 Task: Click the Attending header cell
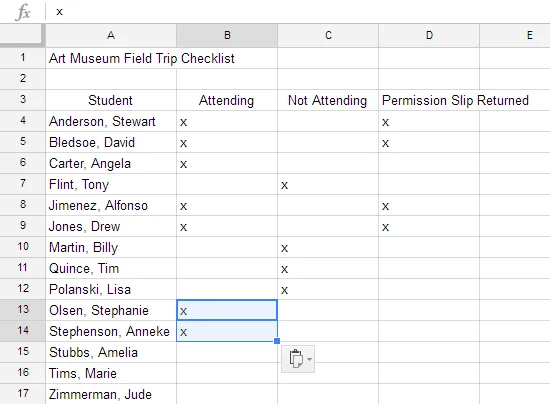click(227, 100)
